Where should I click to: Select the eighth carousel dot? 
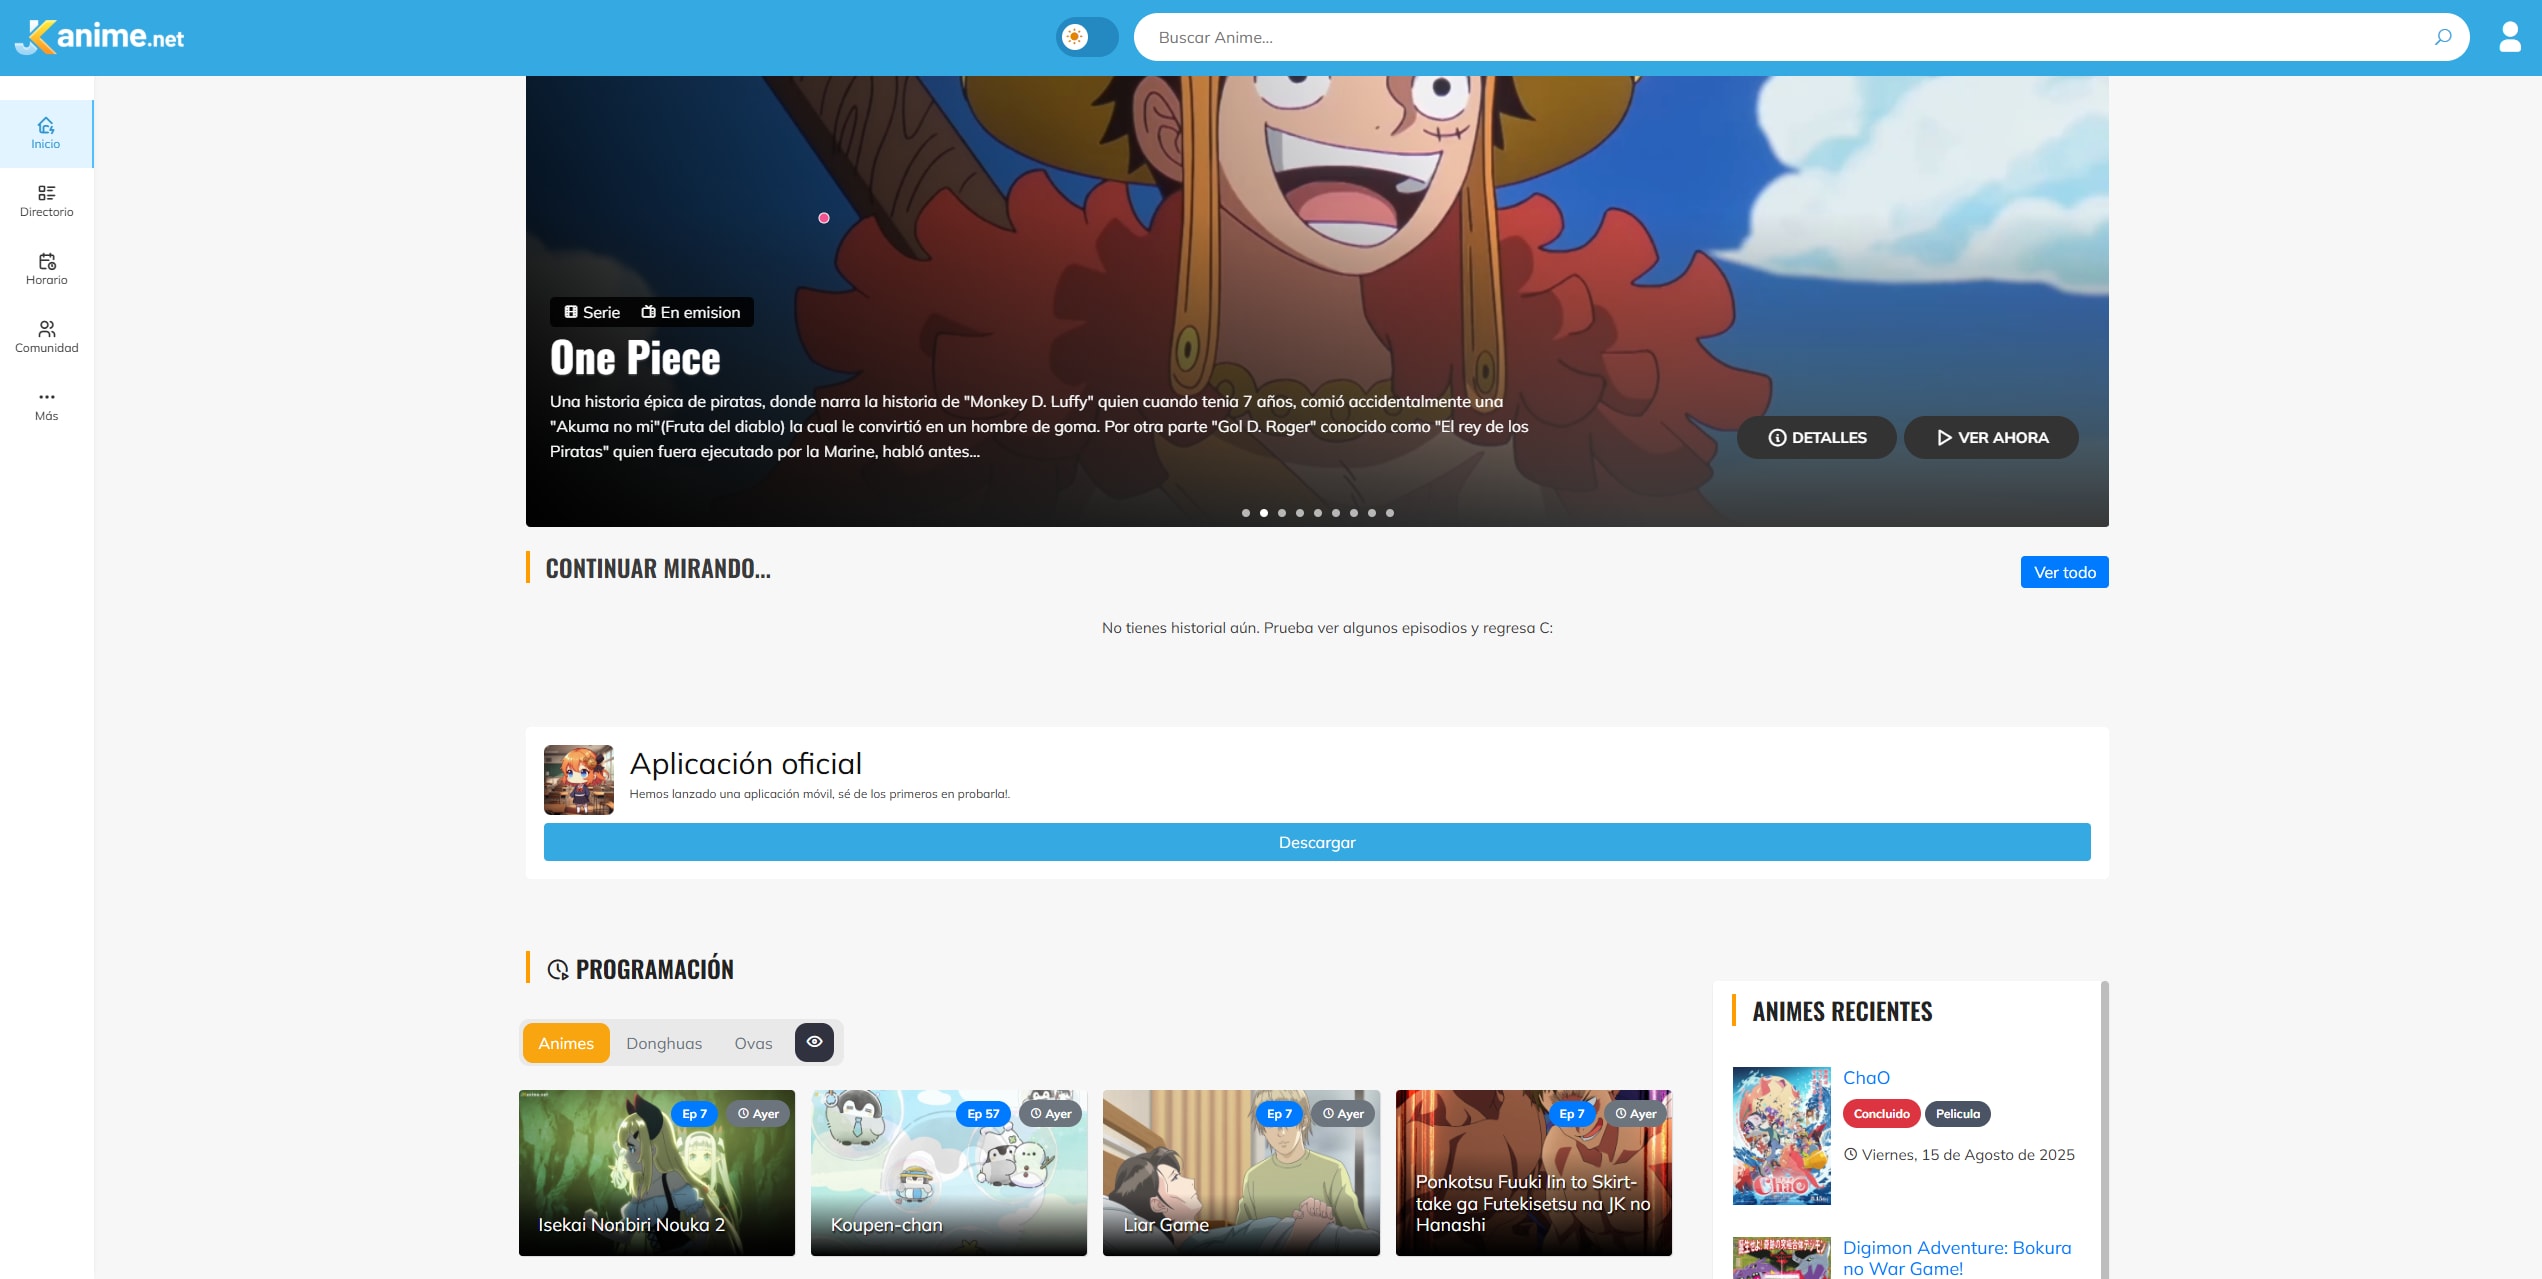tap(1371, 513)
